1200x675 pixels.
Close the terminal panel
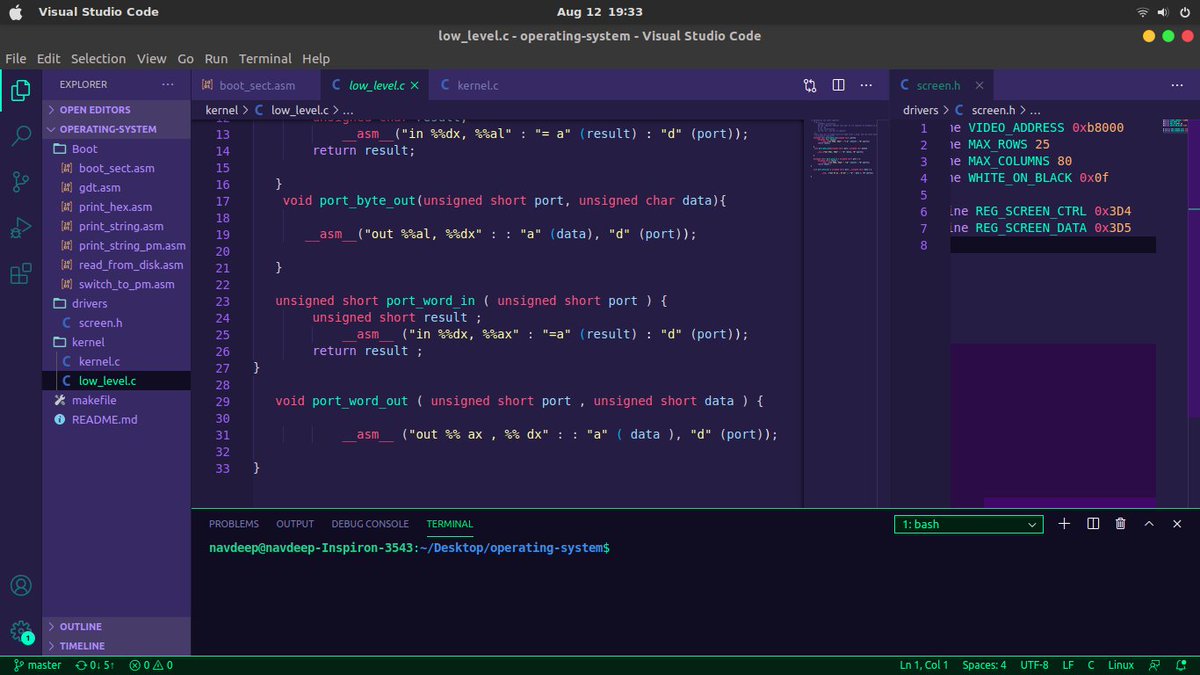[1178, 524]
